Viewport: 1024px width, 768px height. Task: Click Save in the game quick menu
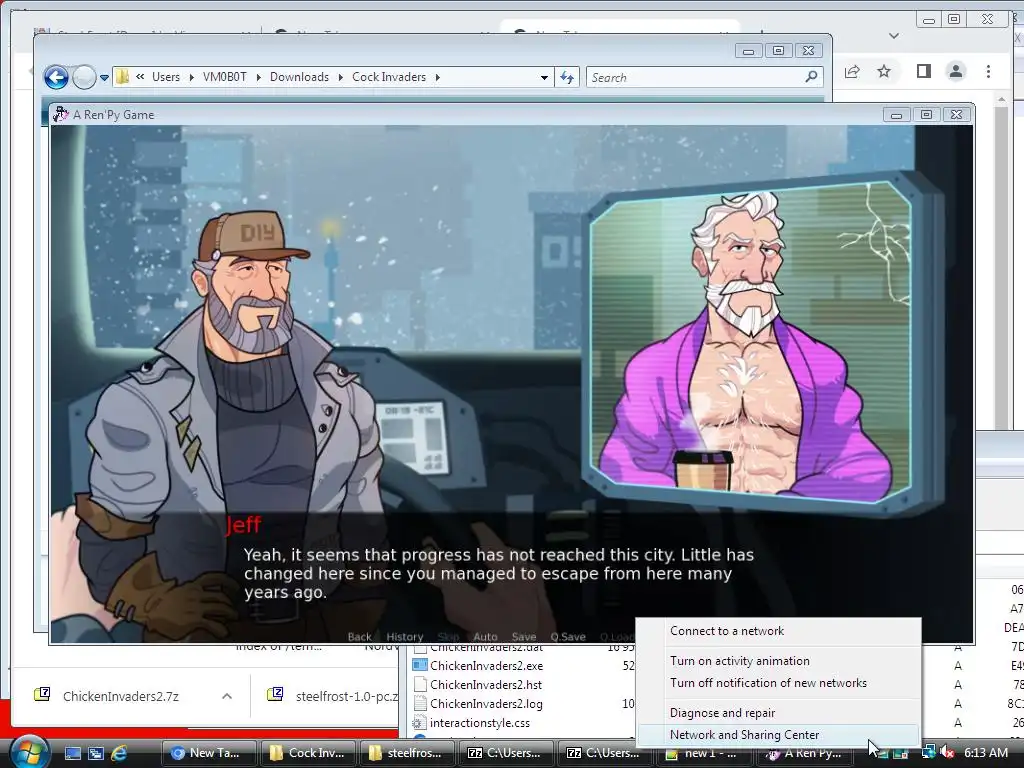[x=524, y=637]
